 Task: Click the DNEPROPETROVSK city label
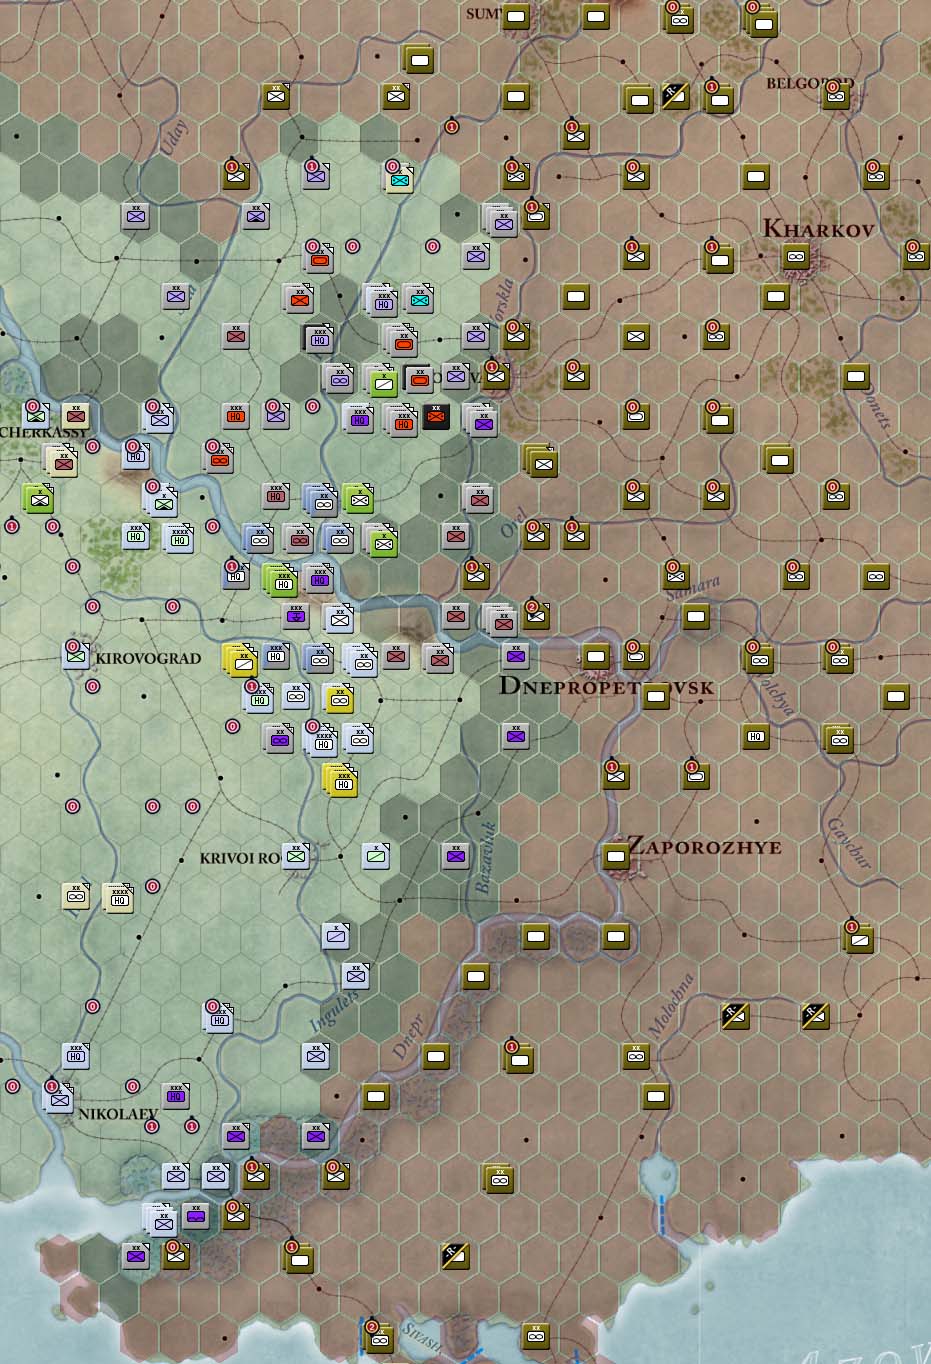tap(607, 686)
